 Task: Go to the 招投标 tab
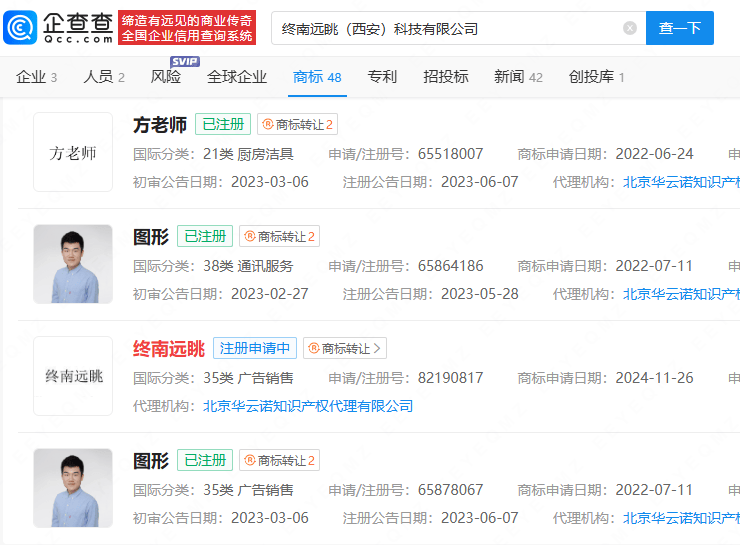coord(446,77)
